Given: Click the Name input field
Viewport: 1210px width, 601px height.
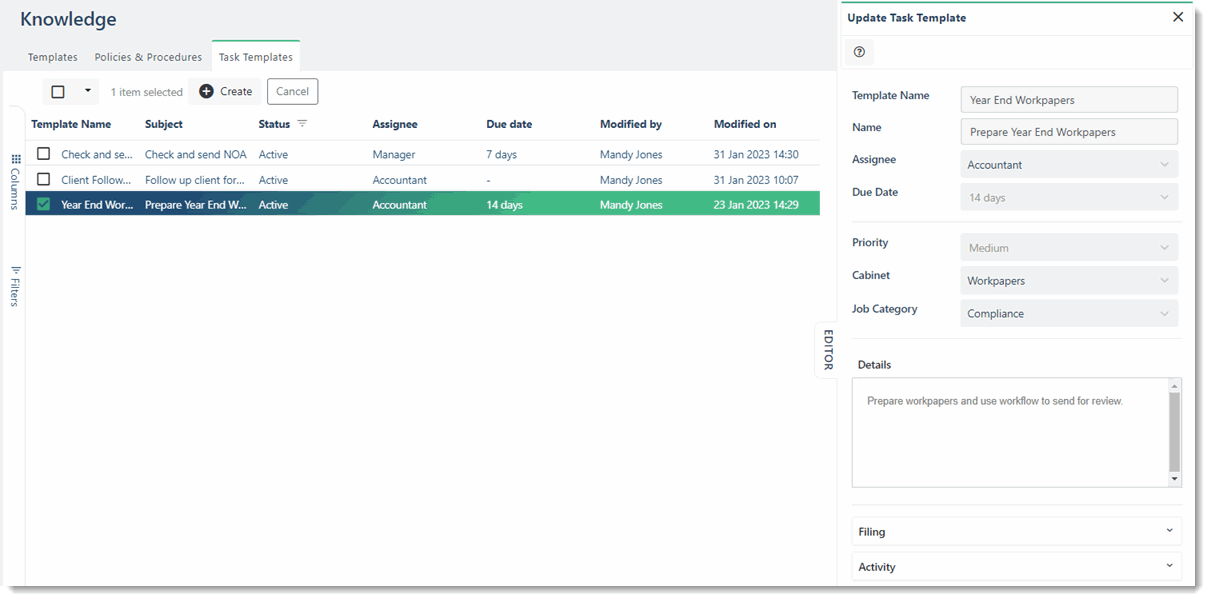Looking at the screenshot, I should (1069, 131).
